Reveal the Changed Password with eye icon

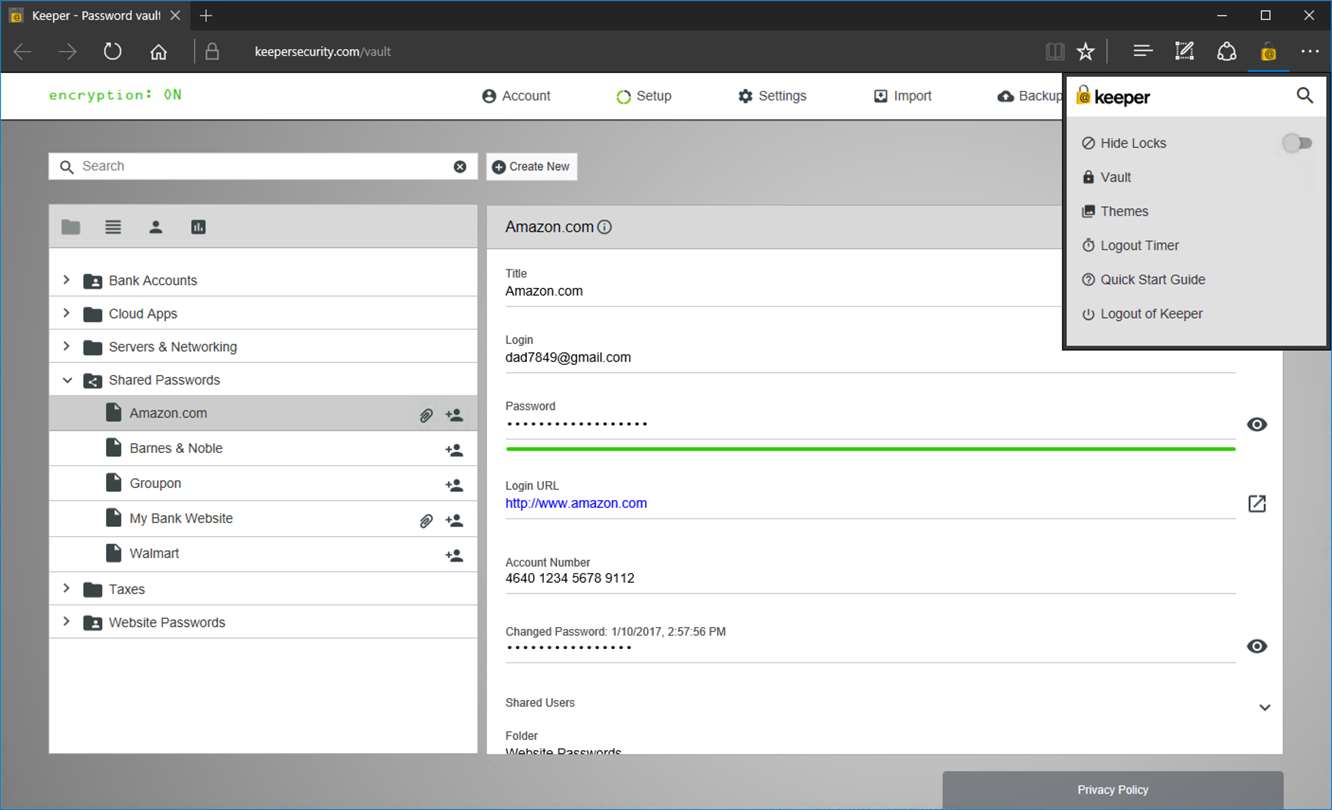[x=1257, y=646]
